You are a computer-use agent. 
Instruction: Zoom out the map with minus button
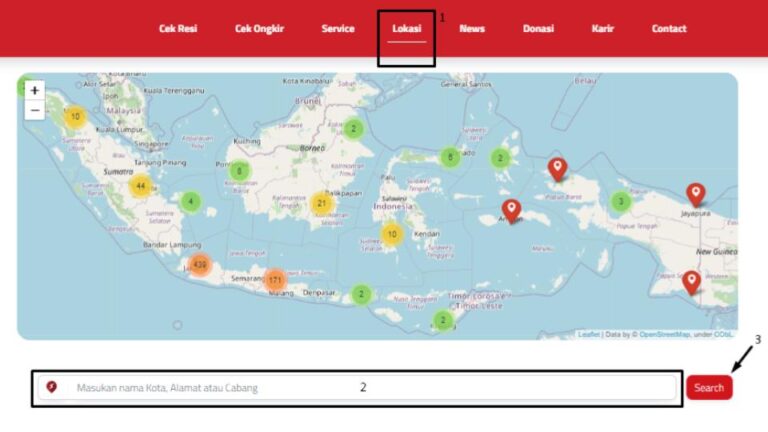tap(35, 110)
